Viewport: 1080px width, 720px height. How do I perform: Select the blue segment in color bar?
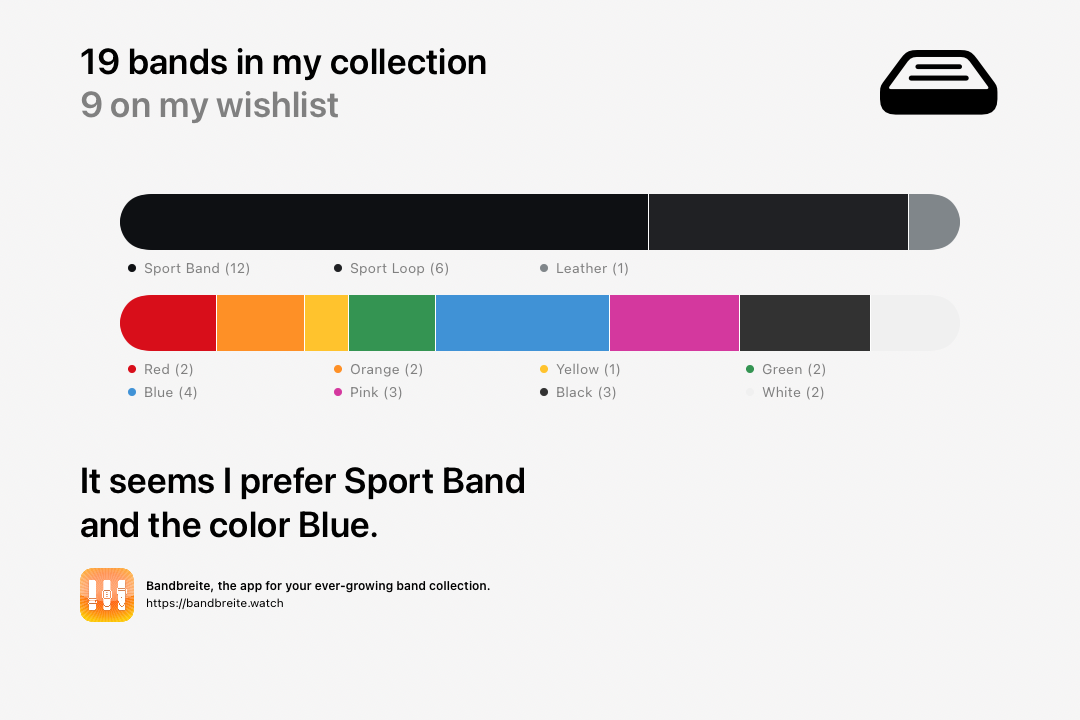[x=522, y=323]
